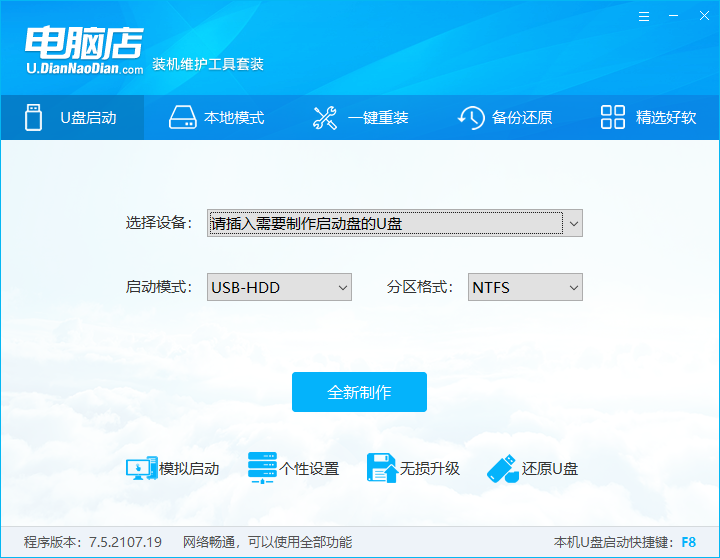Click the 选择设备 label
This screenshot has width=720, height=558.
tap(159, 223)
